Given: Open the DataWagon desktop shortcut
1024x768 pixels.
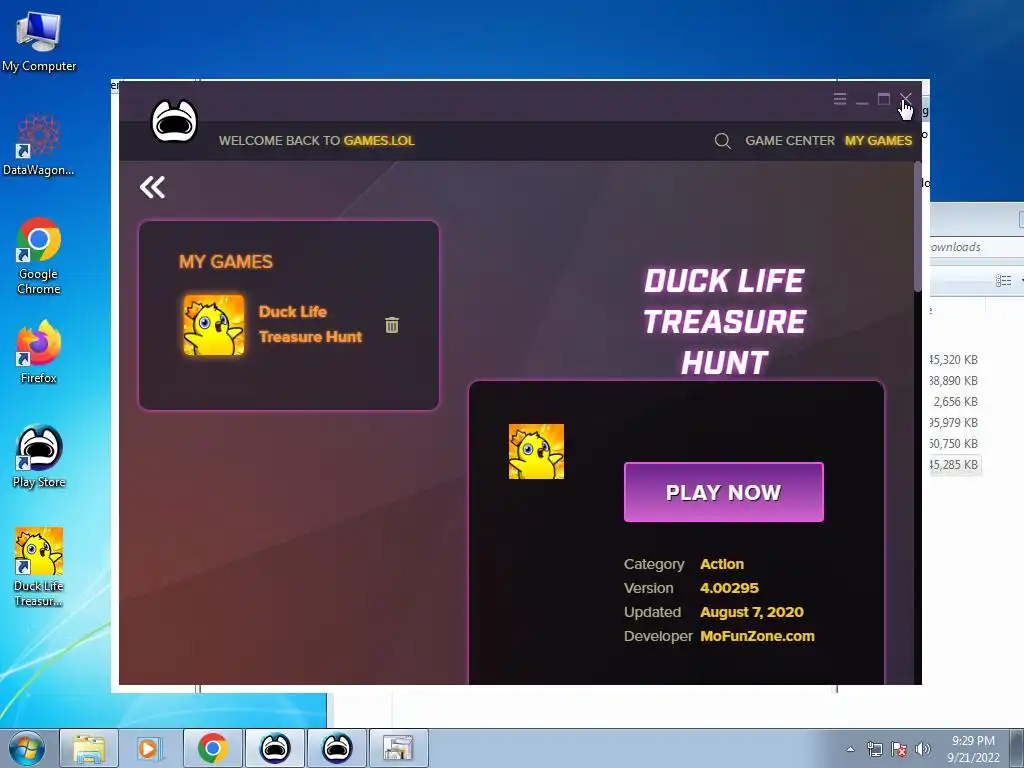Looking at the screenshot, I should click(x=39, y=144).
